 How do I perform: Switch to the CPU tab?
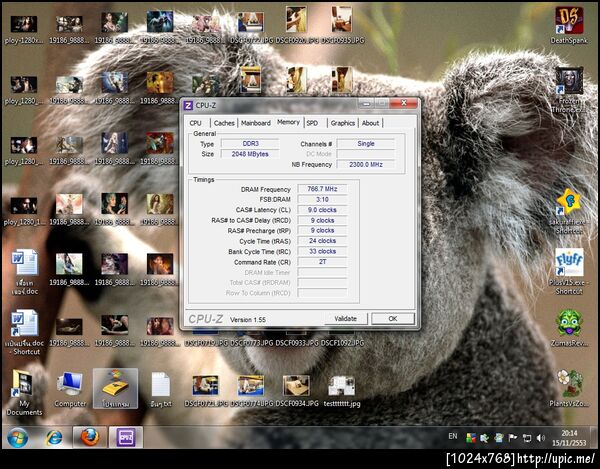195,123
